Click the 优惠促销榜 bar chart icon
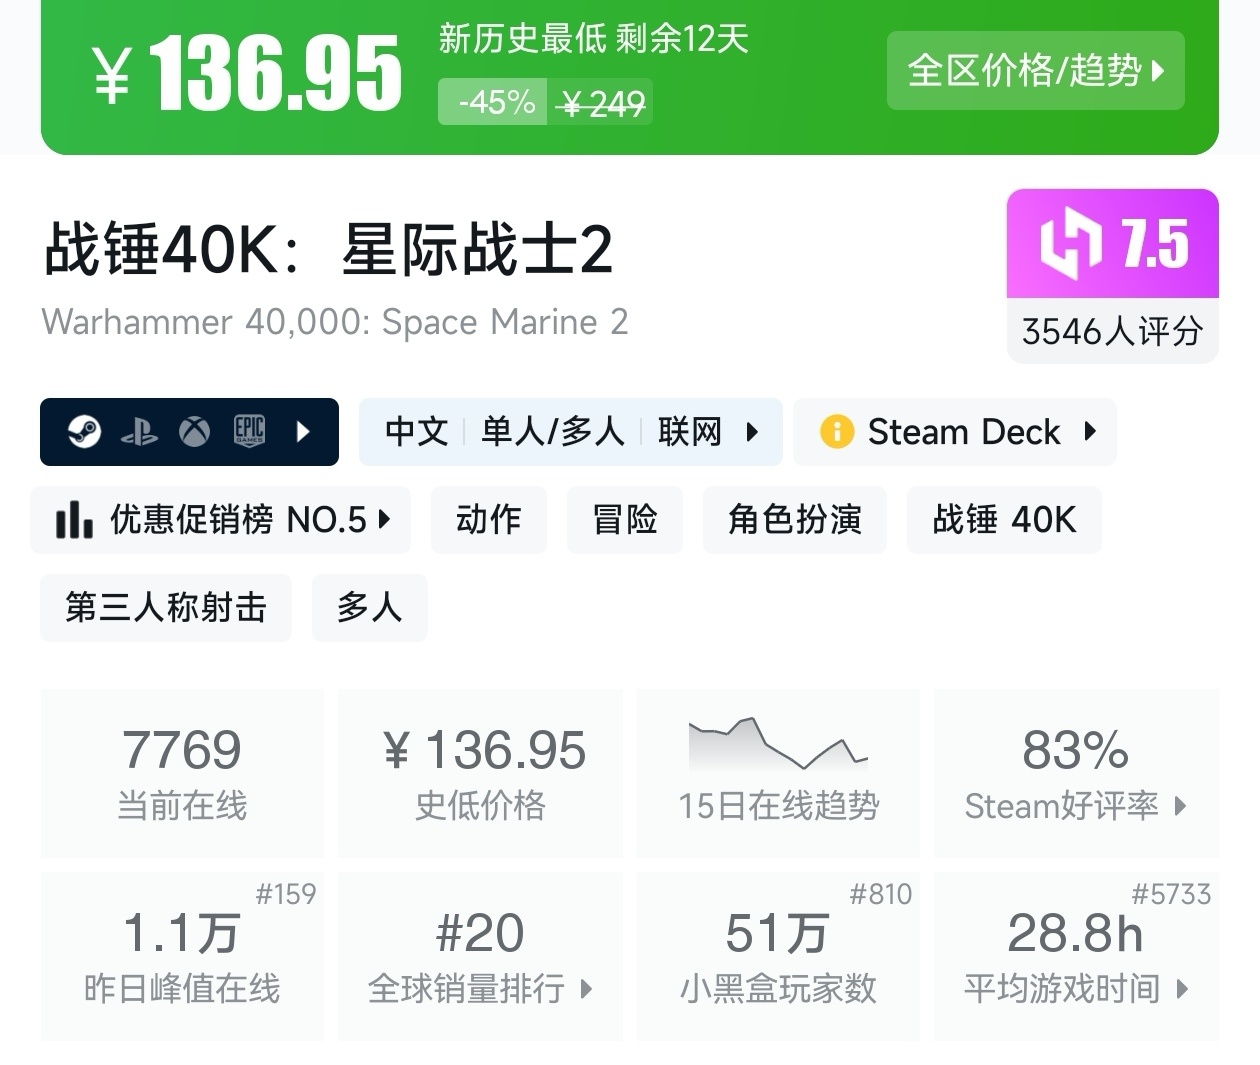Image resolution: width=1260 pixels, height=1065 pixels. tap(74, 520)
